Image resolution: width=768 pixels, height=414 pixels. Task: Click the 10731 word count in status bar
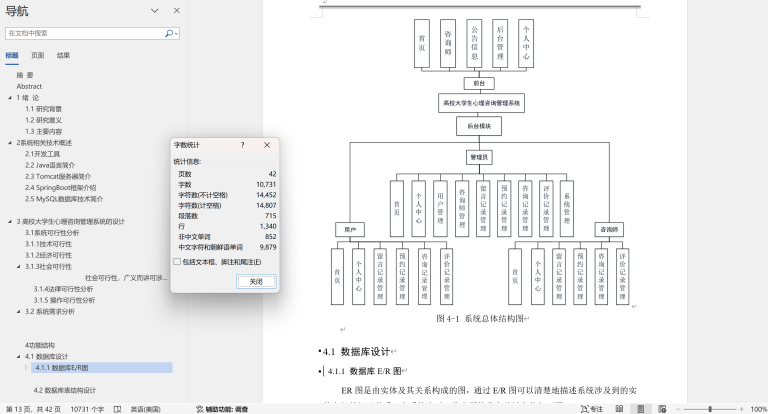tap(87, 408)
